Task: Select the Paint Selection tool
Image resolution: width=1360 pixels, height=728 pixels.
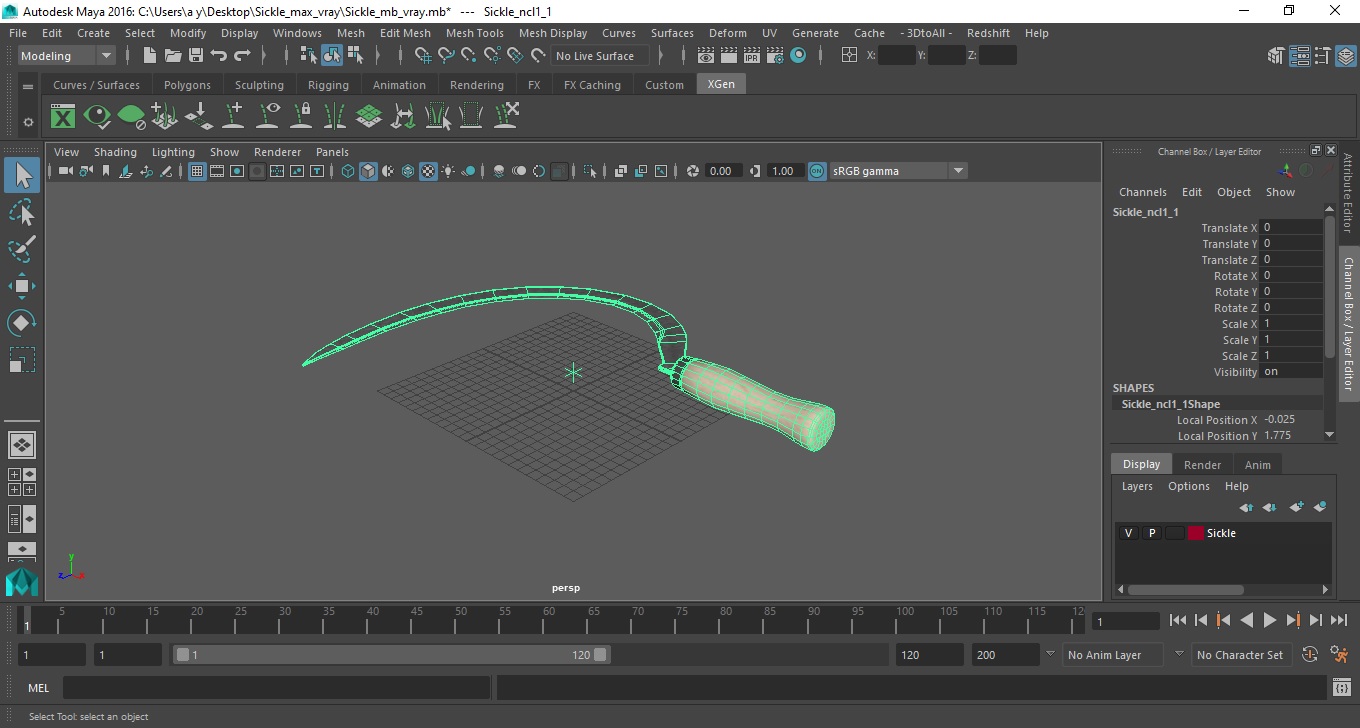Action: click(x=22, y=249)
